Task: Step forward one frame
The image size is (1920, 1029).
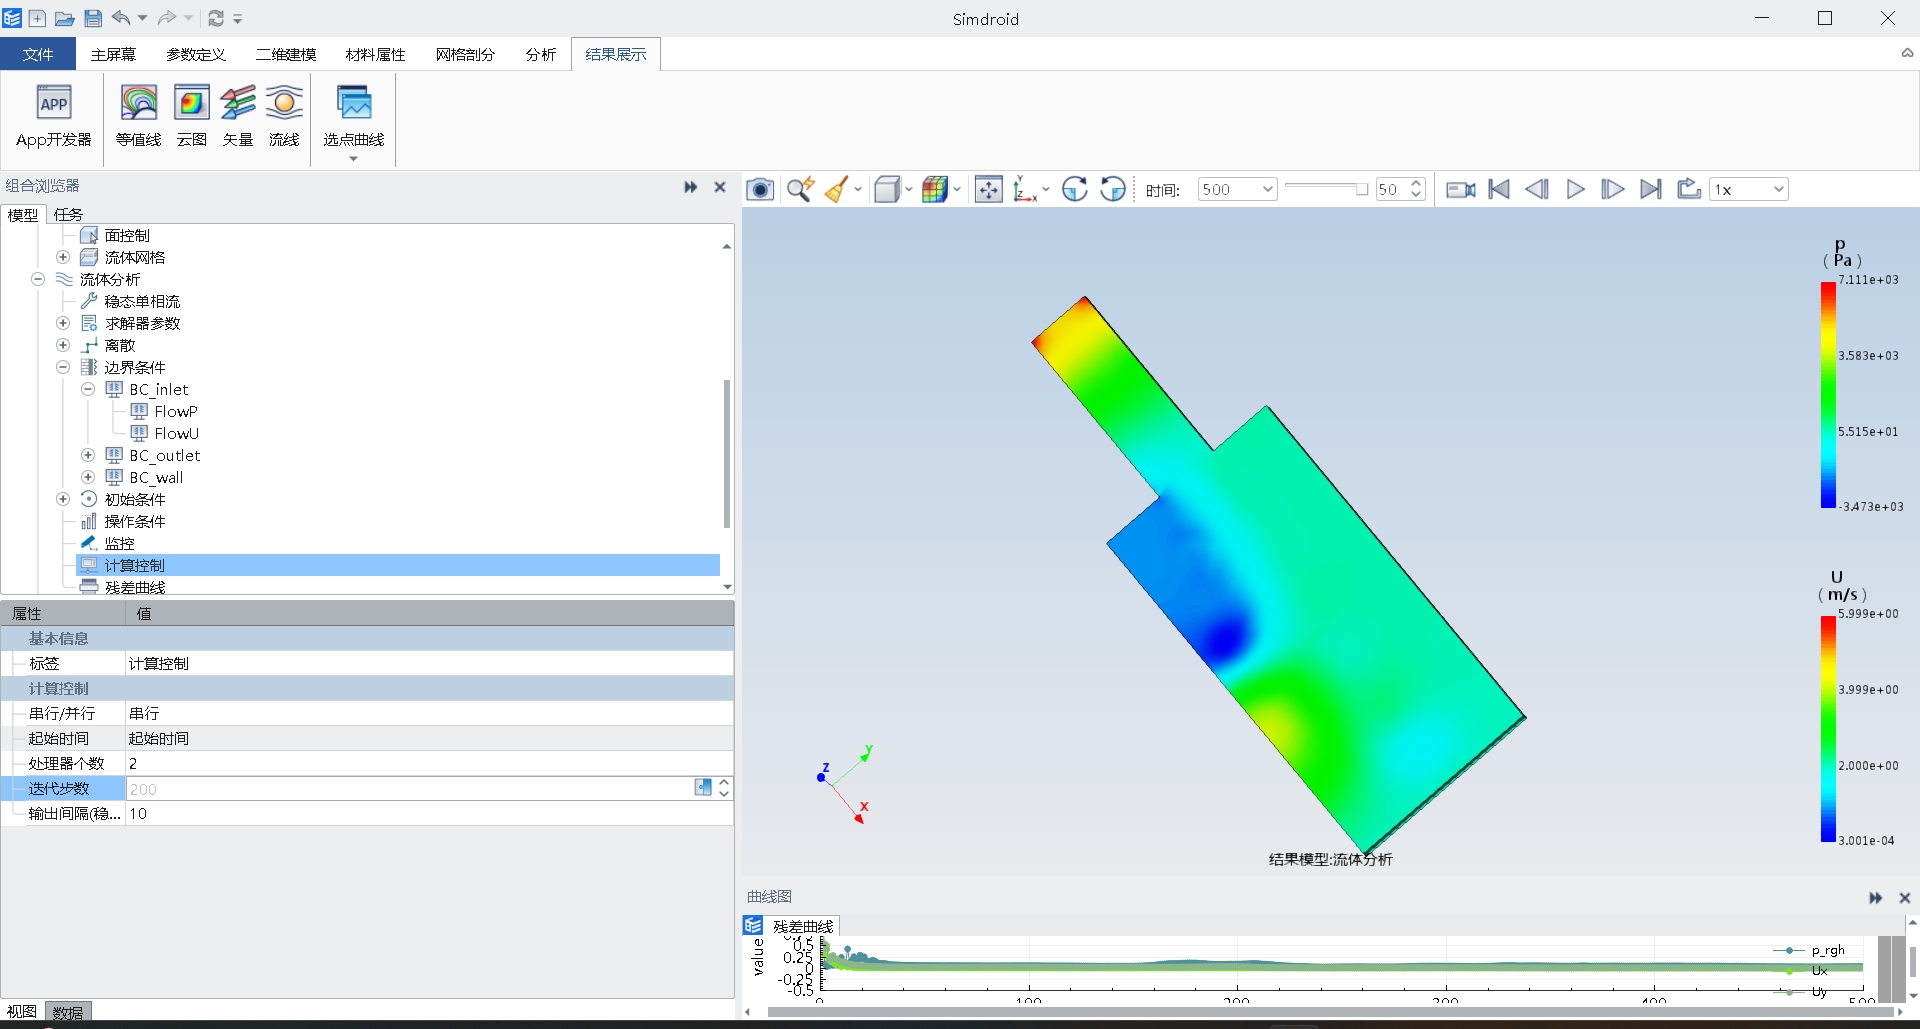Action: [1612, 189]
